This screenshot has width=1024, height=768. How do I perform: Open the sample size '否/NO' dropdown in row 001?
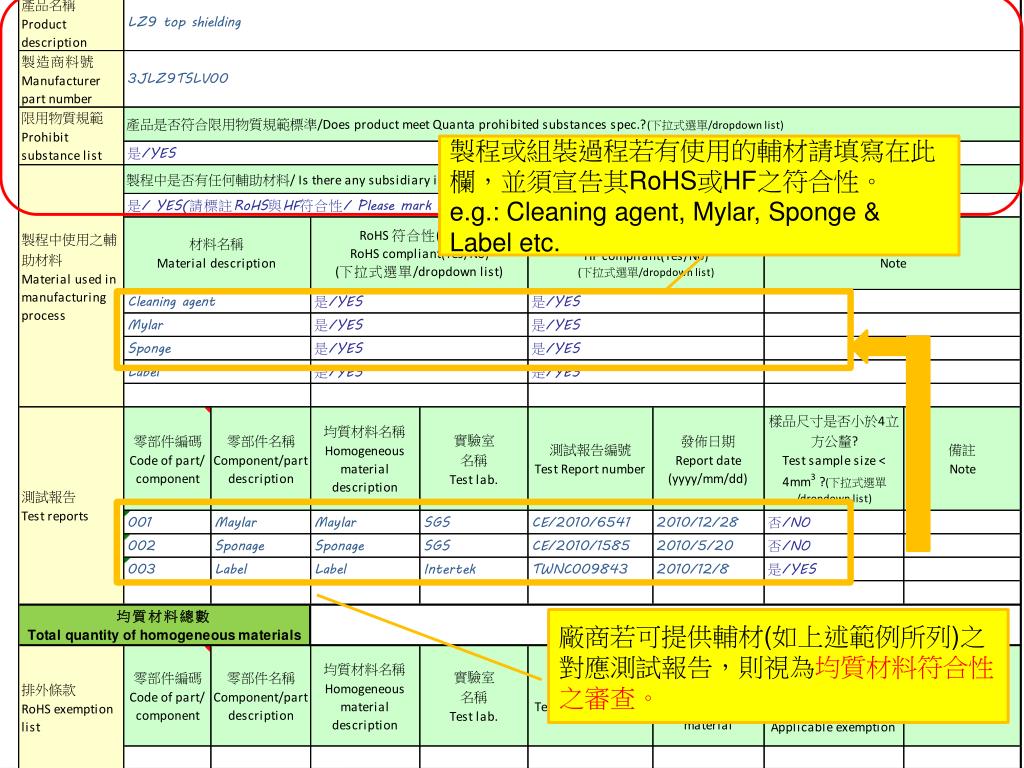coord(834,522)
